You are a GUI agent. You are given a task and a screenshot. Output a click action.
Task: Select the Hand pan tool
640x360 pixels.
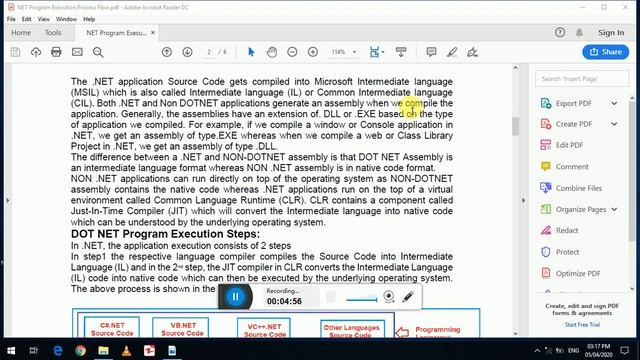tap(272, 52)
